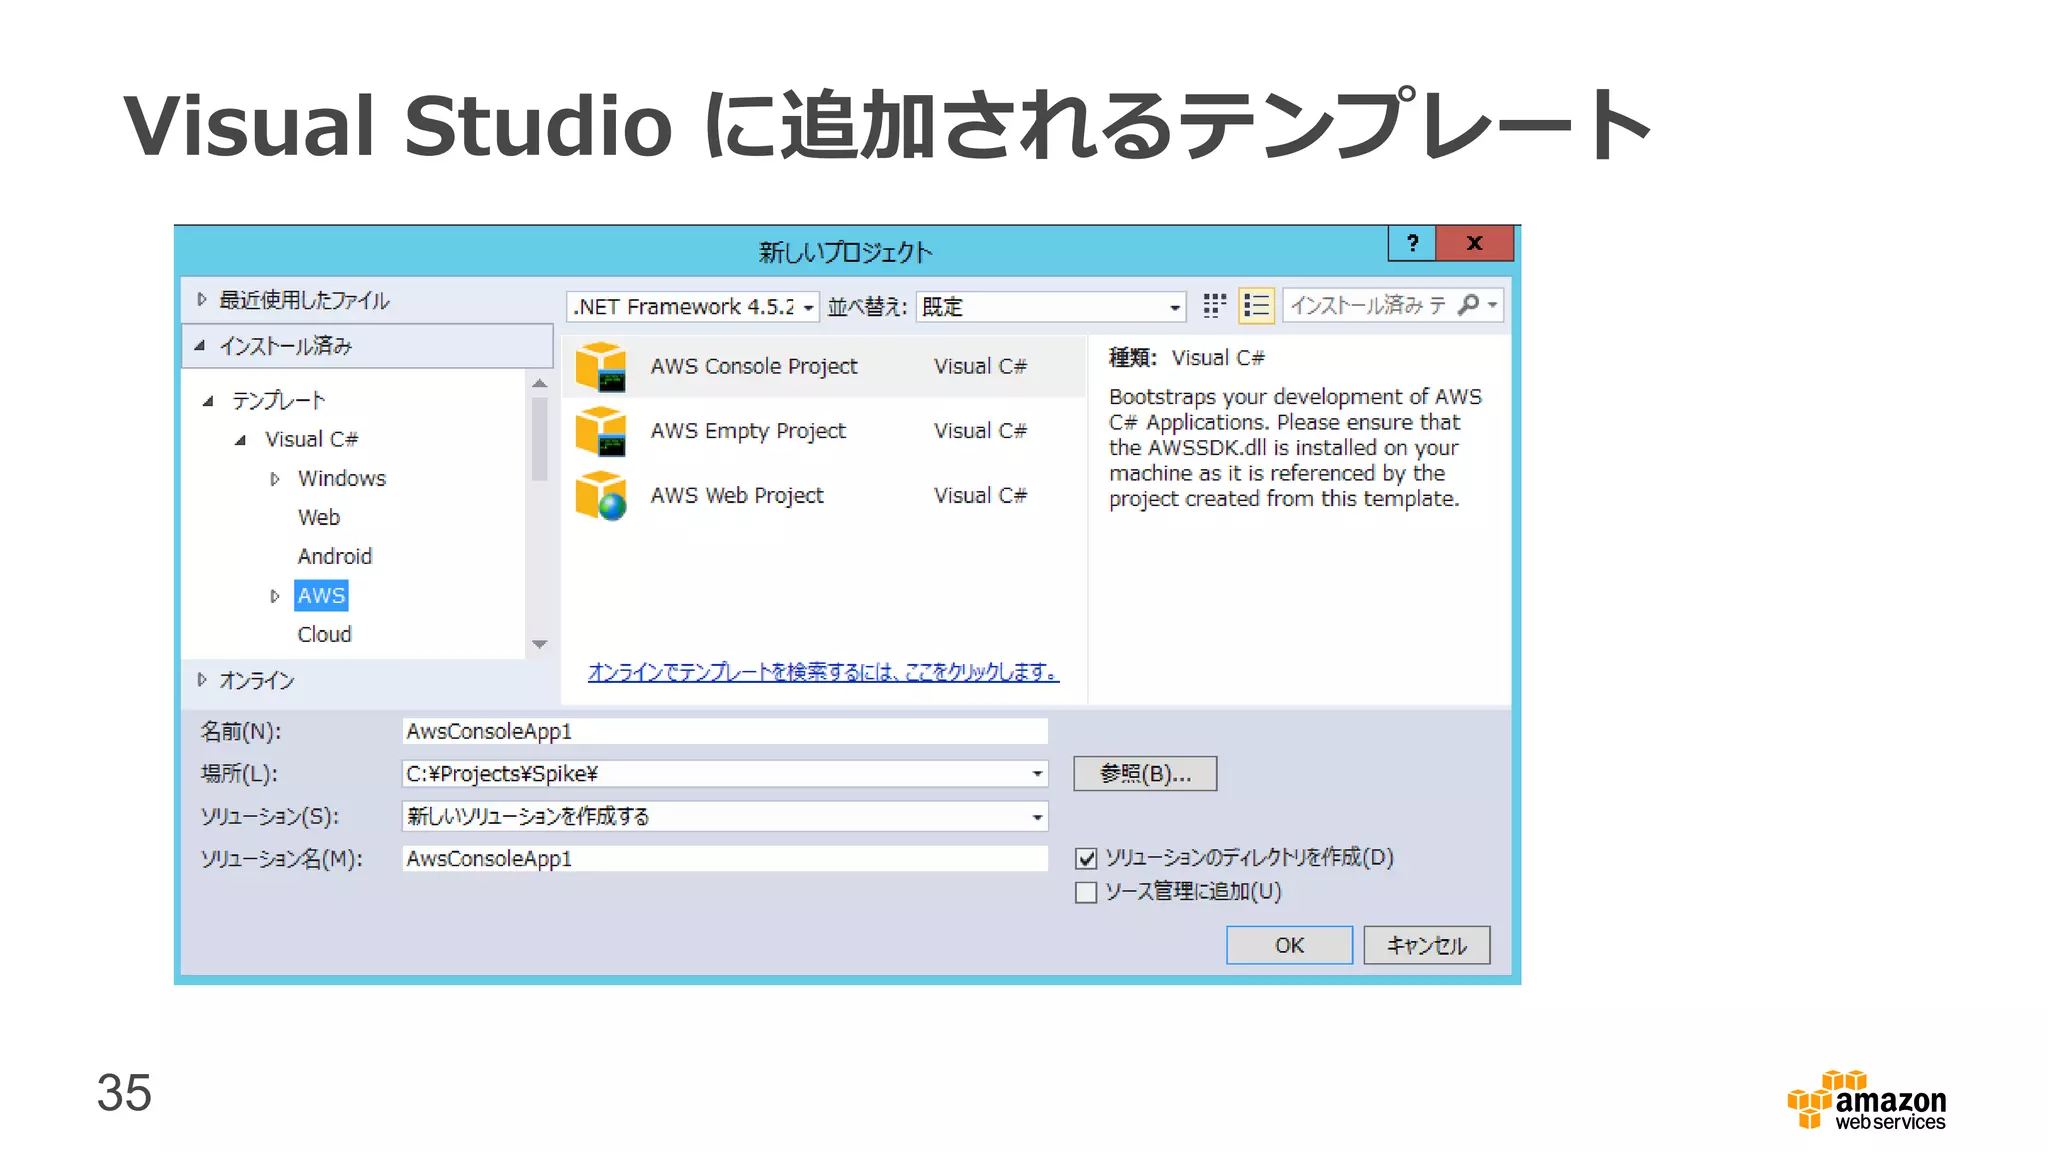
Task: Click 'Visual C#' type in Web Project row
Action: pos(980,496)
